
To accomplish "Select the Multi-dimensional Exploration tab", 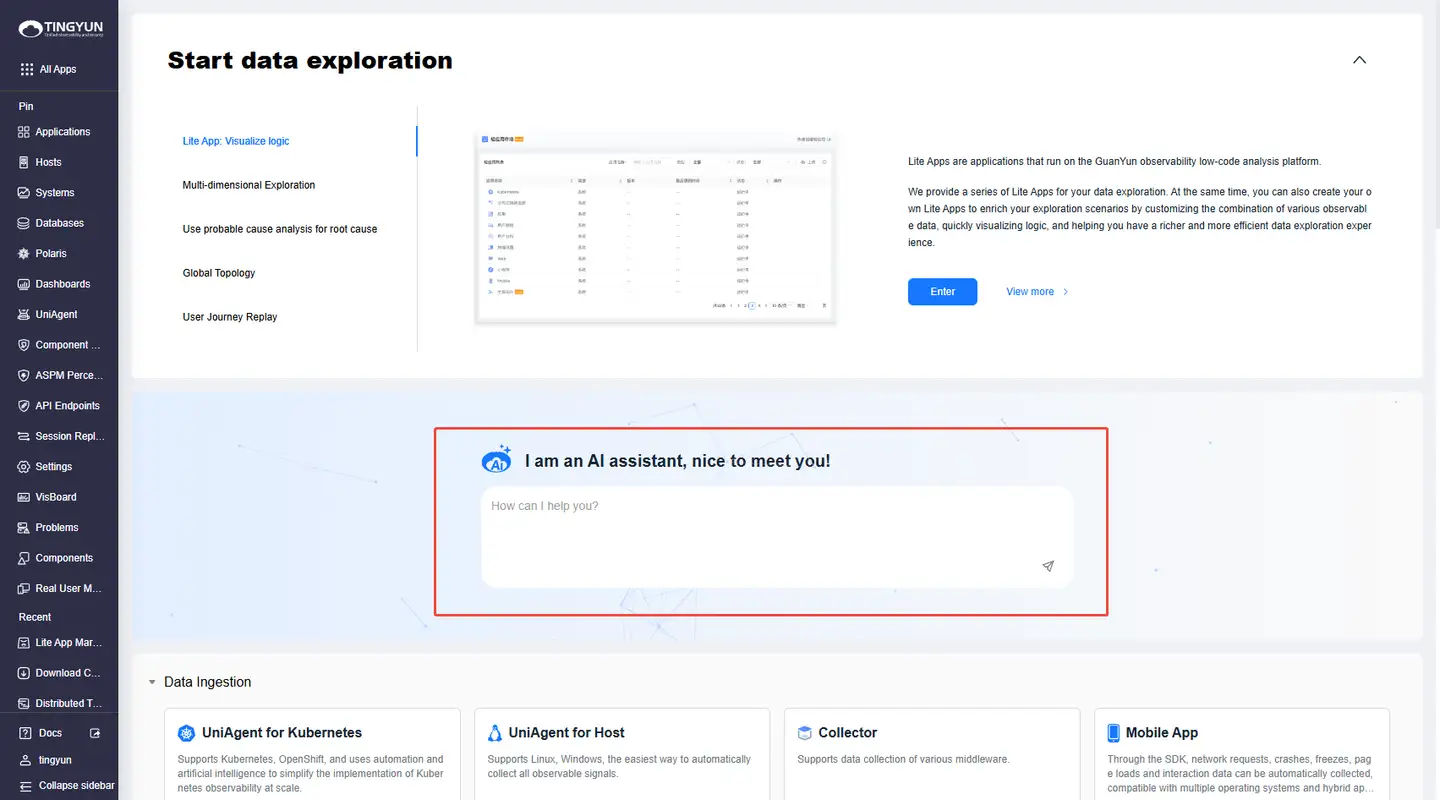I will (248, 185).
